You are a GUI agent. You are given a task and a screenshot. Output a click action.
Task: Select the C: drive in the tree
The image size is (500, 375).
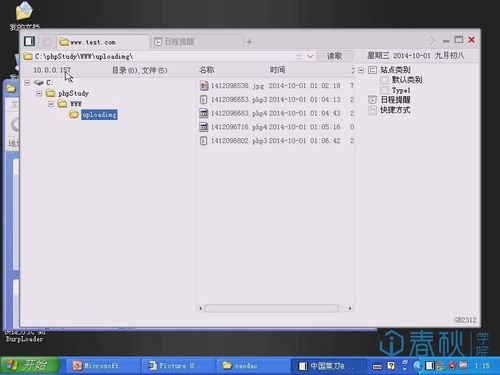(x=49, y=83)
